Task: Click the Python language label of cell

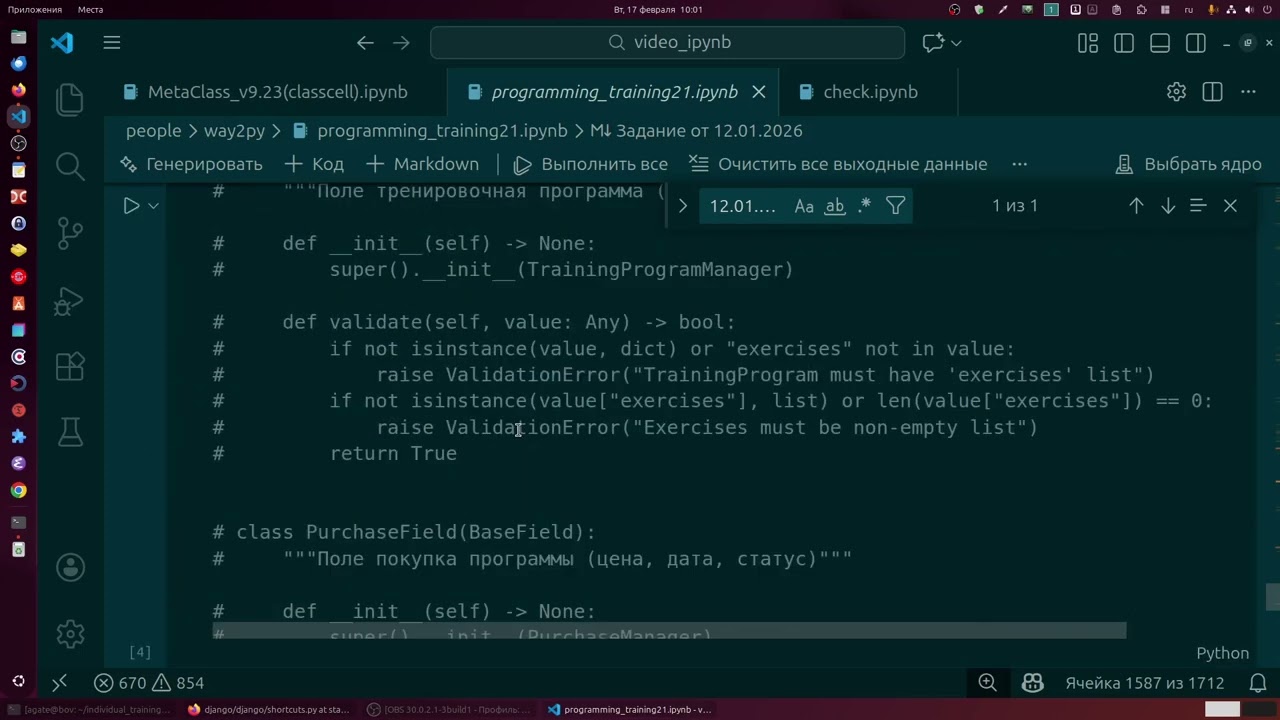Action: click(1223, 653)
